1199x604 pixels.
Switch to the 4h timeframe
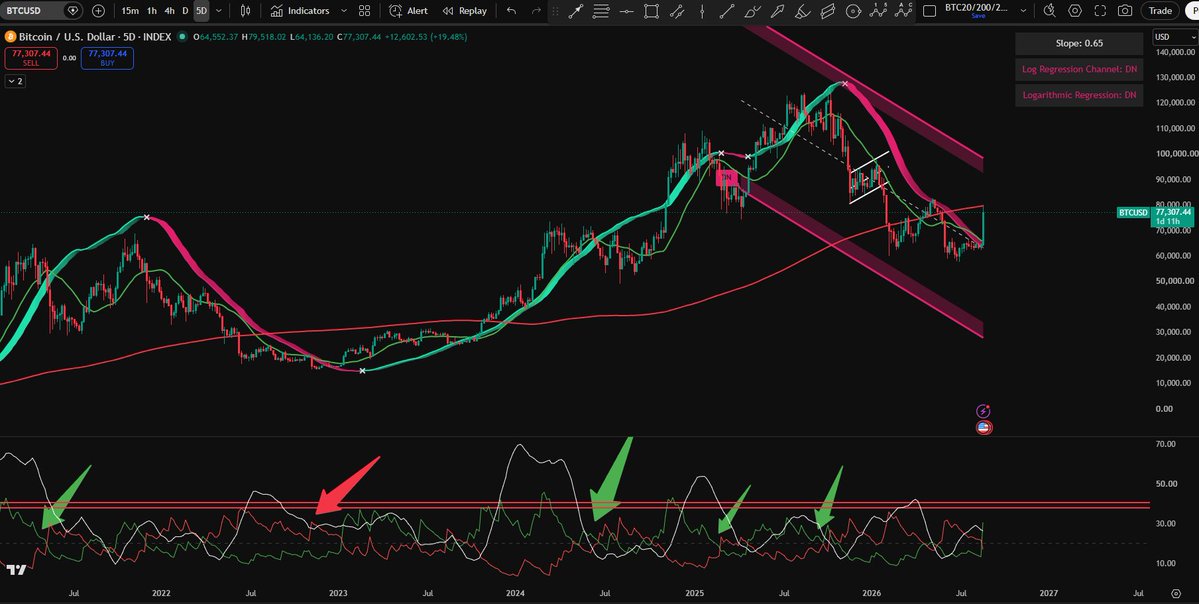pos(169,11)
